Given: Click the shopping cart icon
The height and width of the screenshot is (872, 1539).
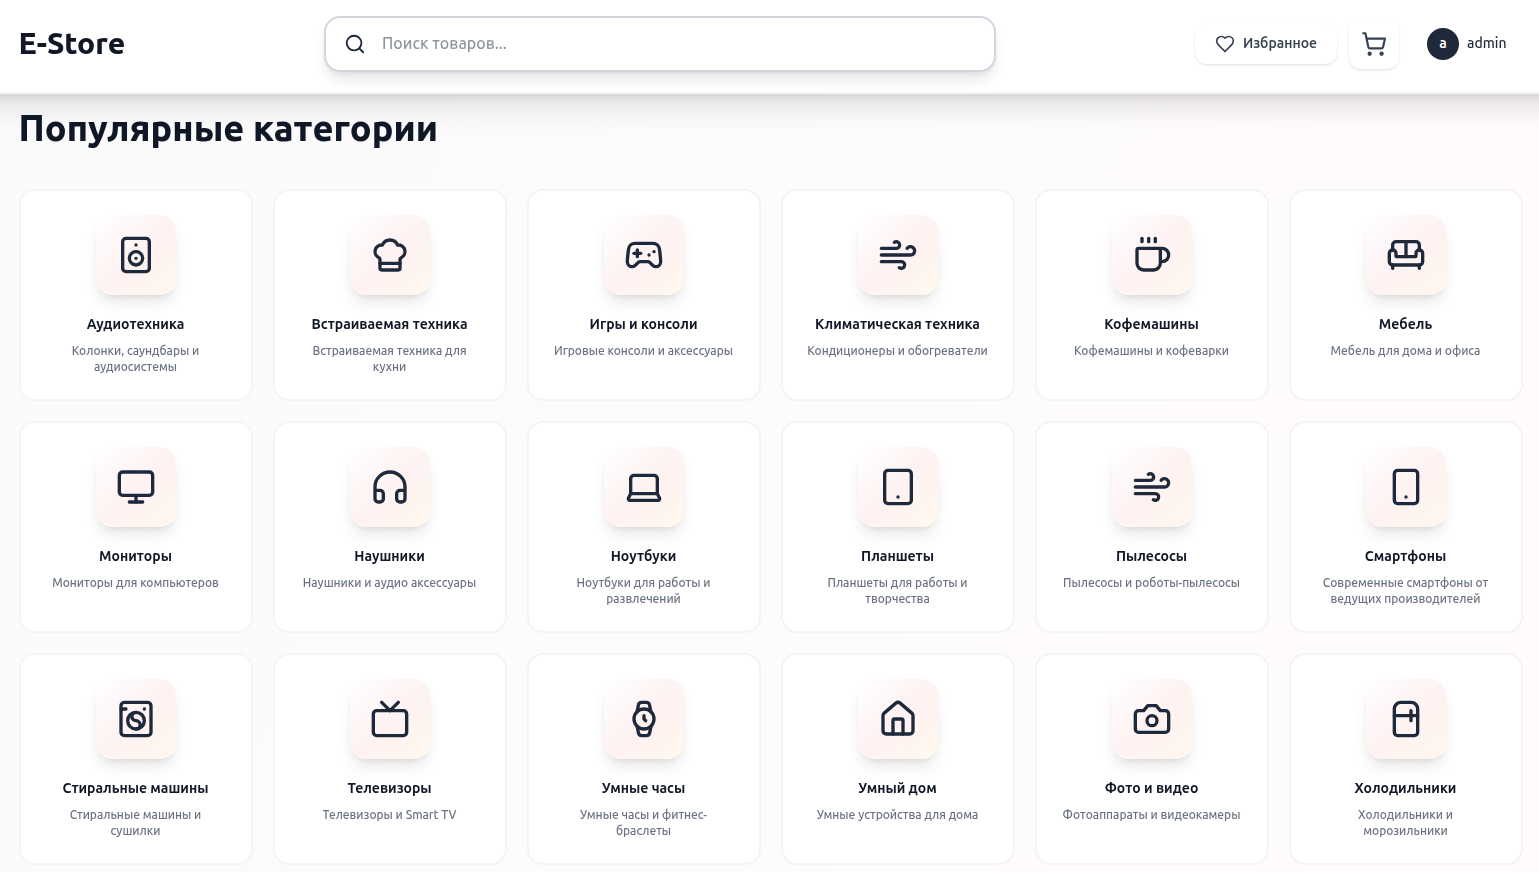Looking at the screenshot, I should (1373, 44).
